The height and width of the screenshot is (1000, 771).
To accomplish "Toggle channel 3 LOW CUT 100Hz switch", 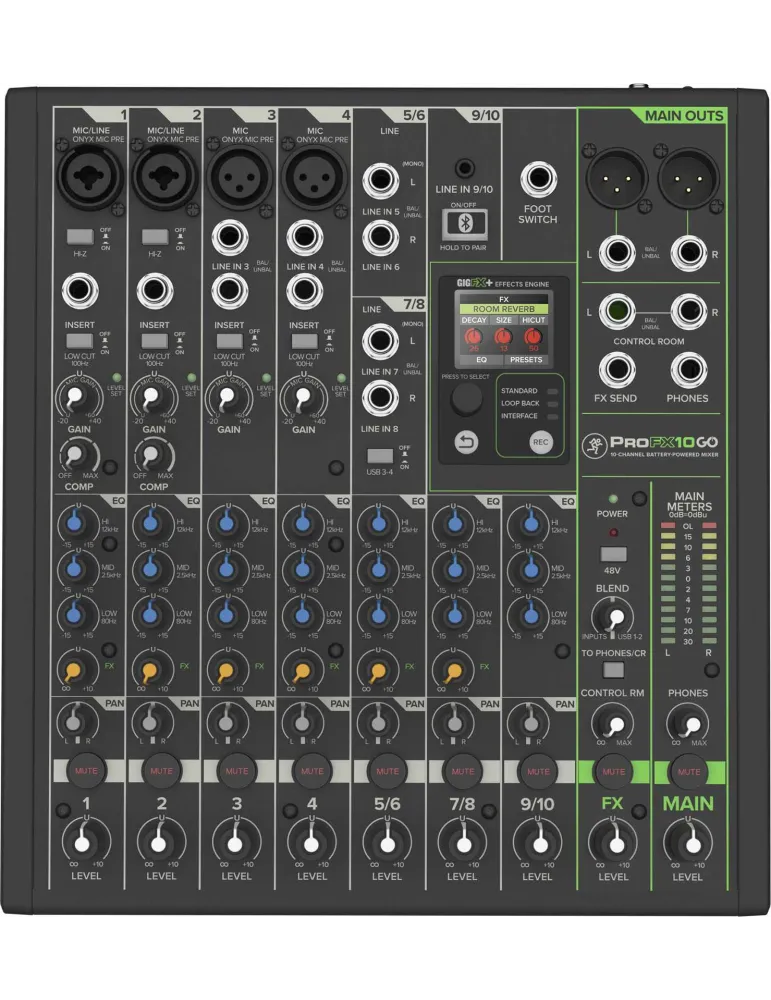I will point(230,341).
